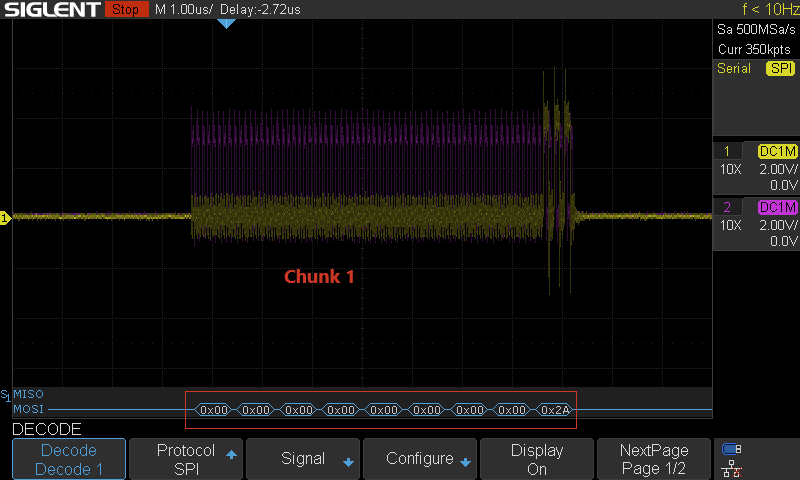Open the channel 1 settings panel

756,168
